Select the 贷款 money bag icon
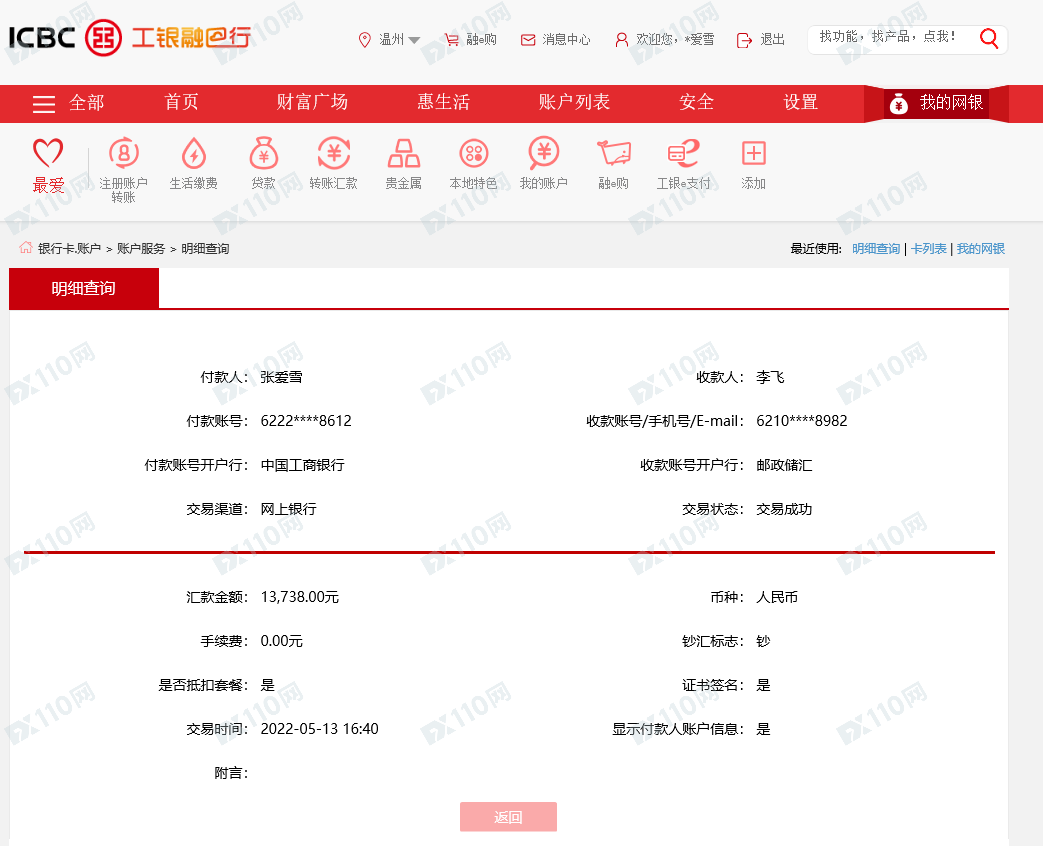This screenshot has width=1043, height=846. click(x=263, y=154)
